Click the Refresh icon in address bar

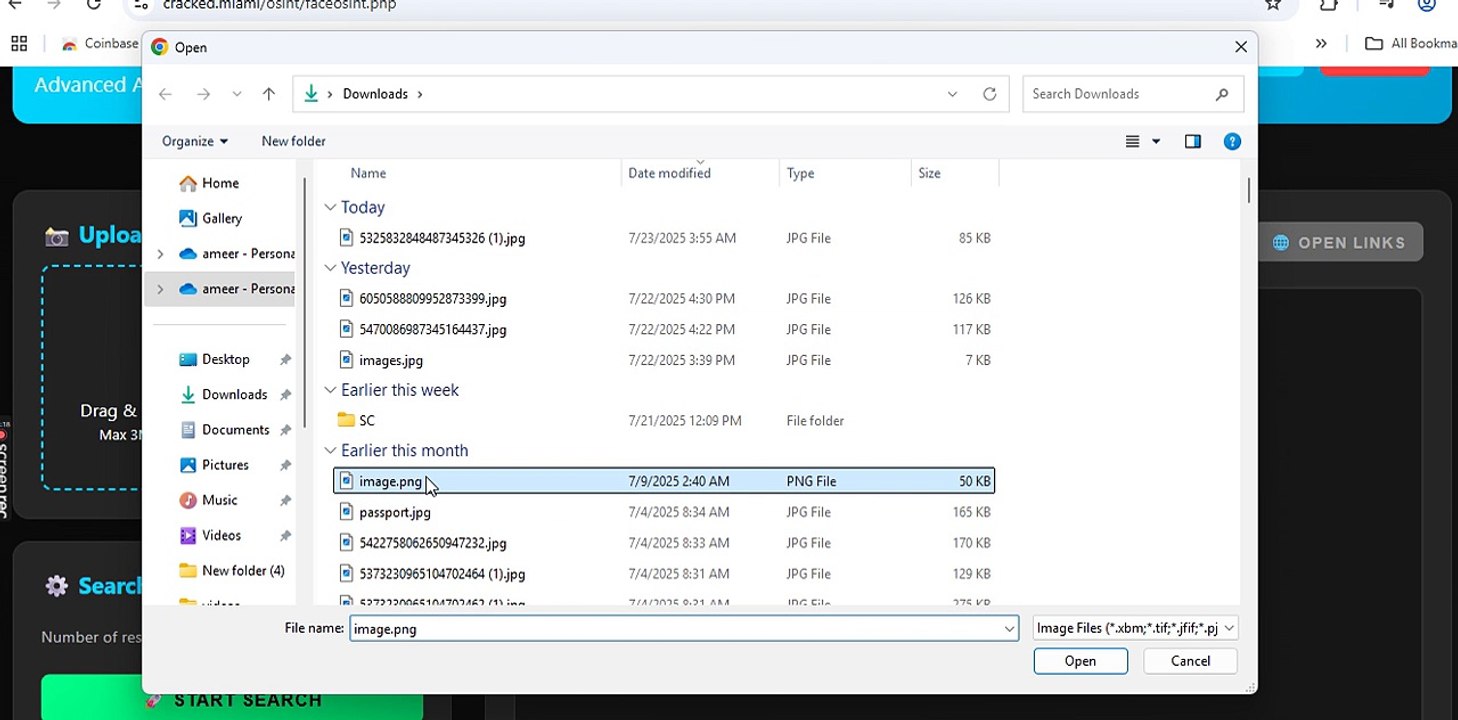[989, 94]
